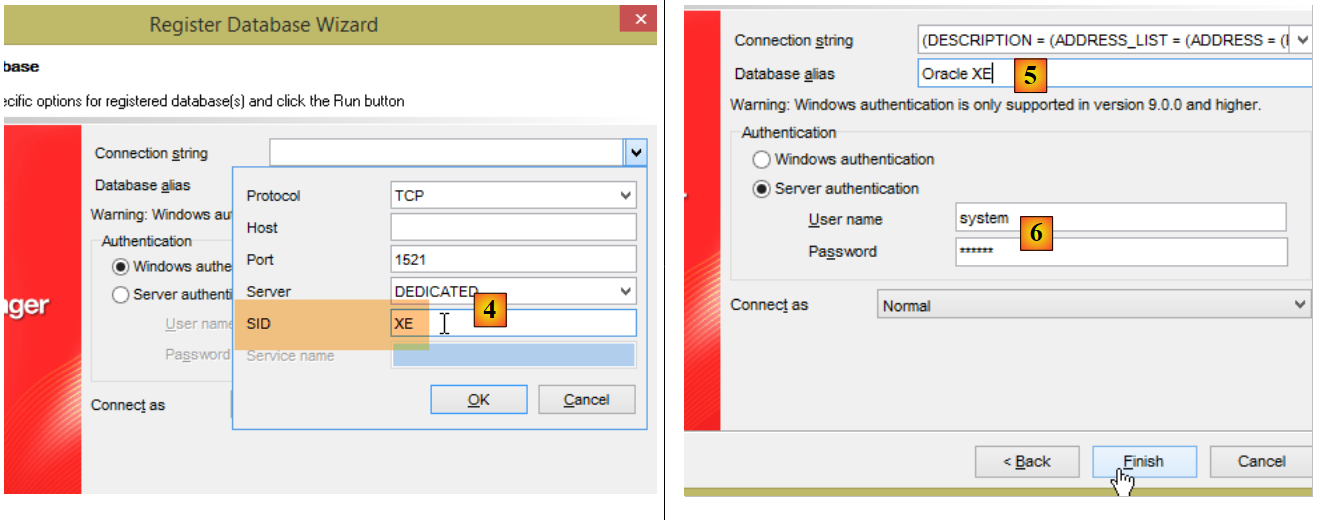Click the masked Password field
1327x520 pixels.
(x=1120, y=251)
